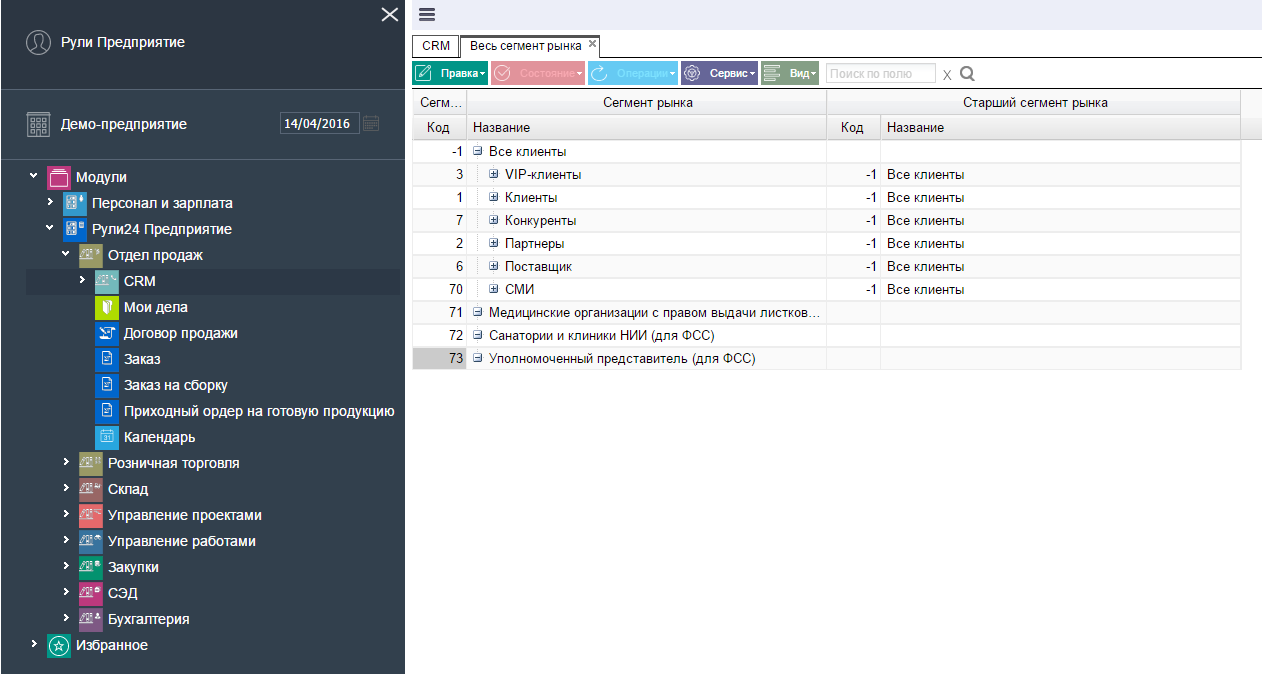Click the Модули folder icon
The height and width of the screenshot is (674, 1262).
pyautogui.click(x=59, y=177)
